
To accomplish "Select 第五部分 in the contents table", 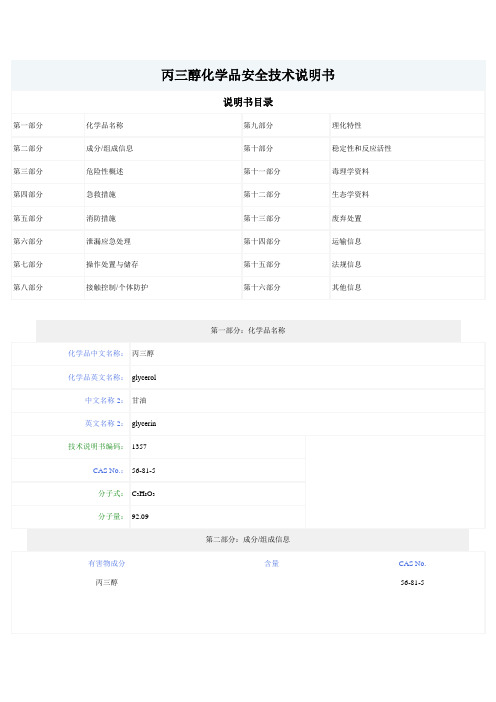I will pos(28,218).
